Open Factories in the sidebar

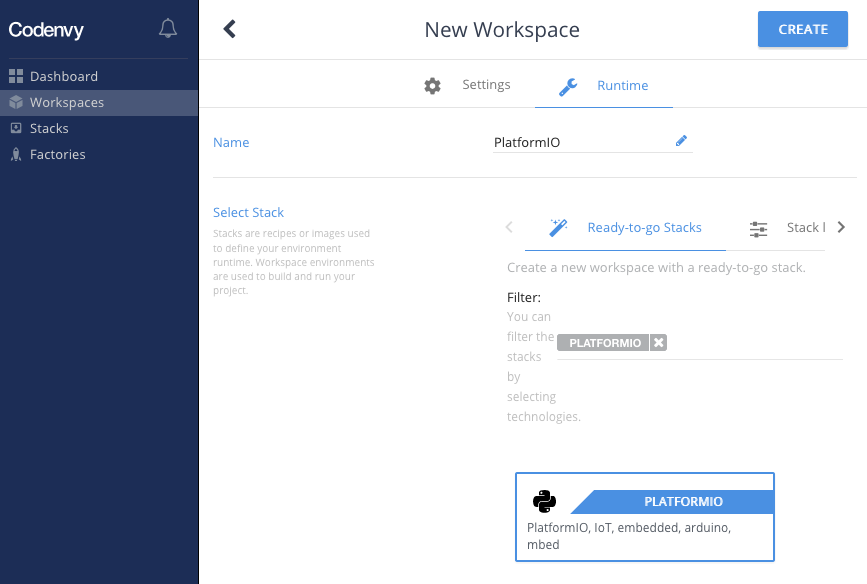click(x=99, y=154)
